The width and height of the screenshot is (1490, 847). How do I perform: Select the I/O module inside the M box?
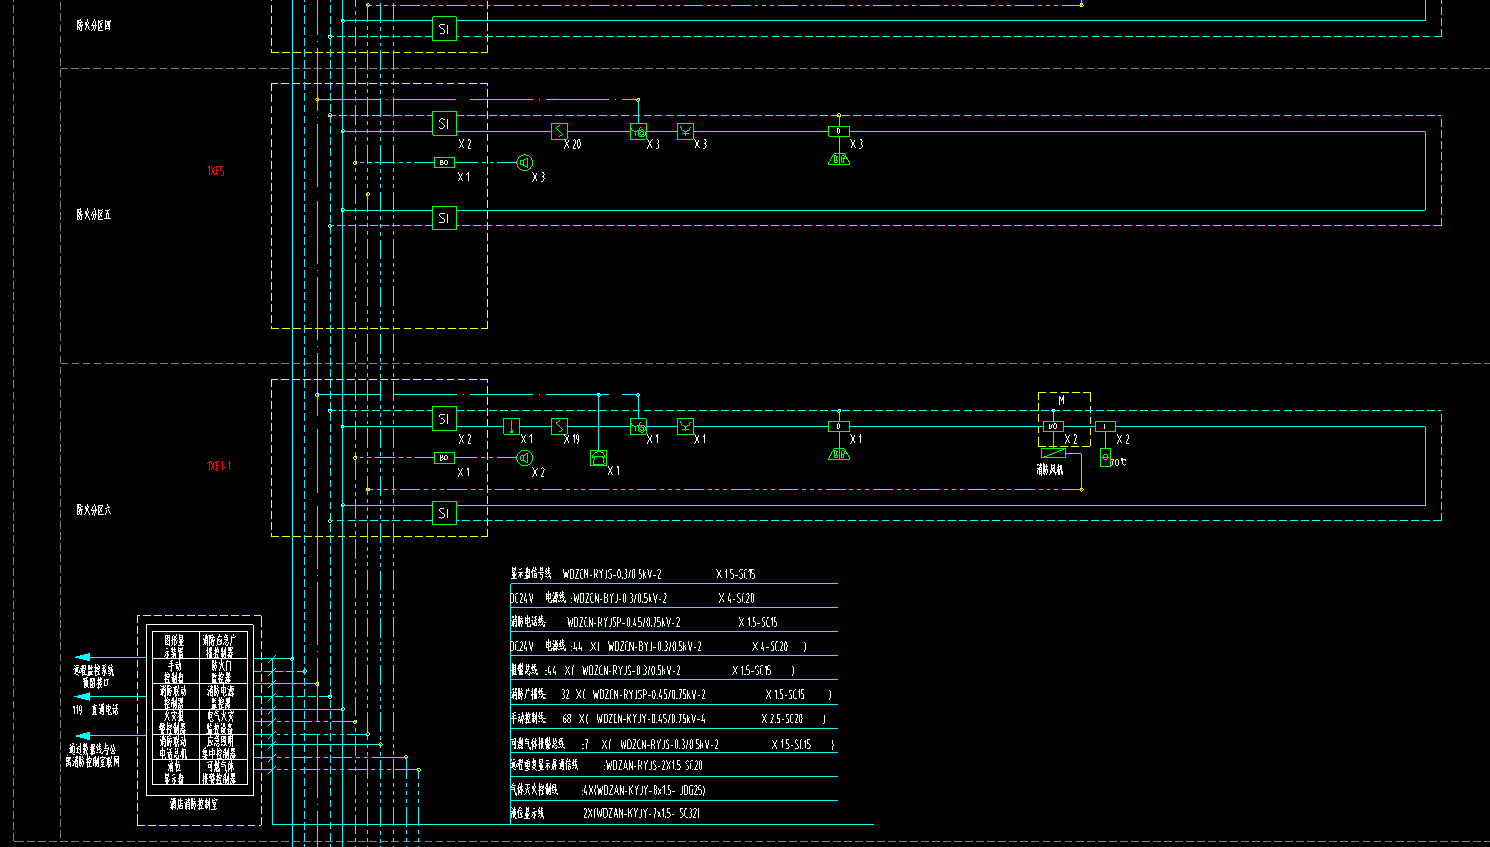coord(1053,426)
